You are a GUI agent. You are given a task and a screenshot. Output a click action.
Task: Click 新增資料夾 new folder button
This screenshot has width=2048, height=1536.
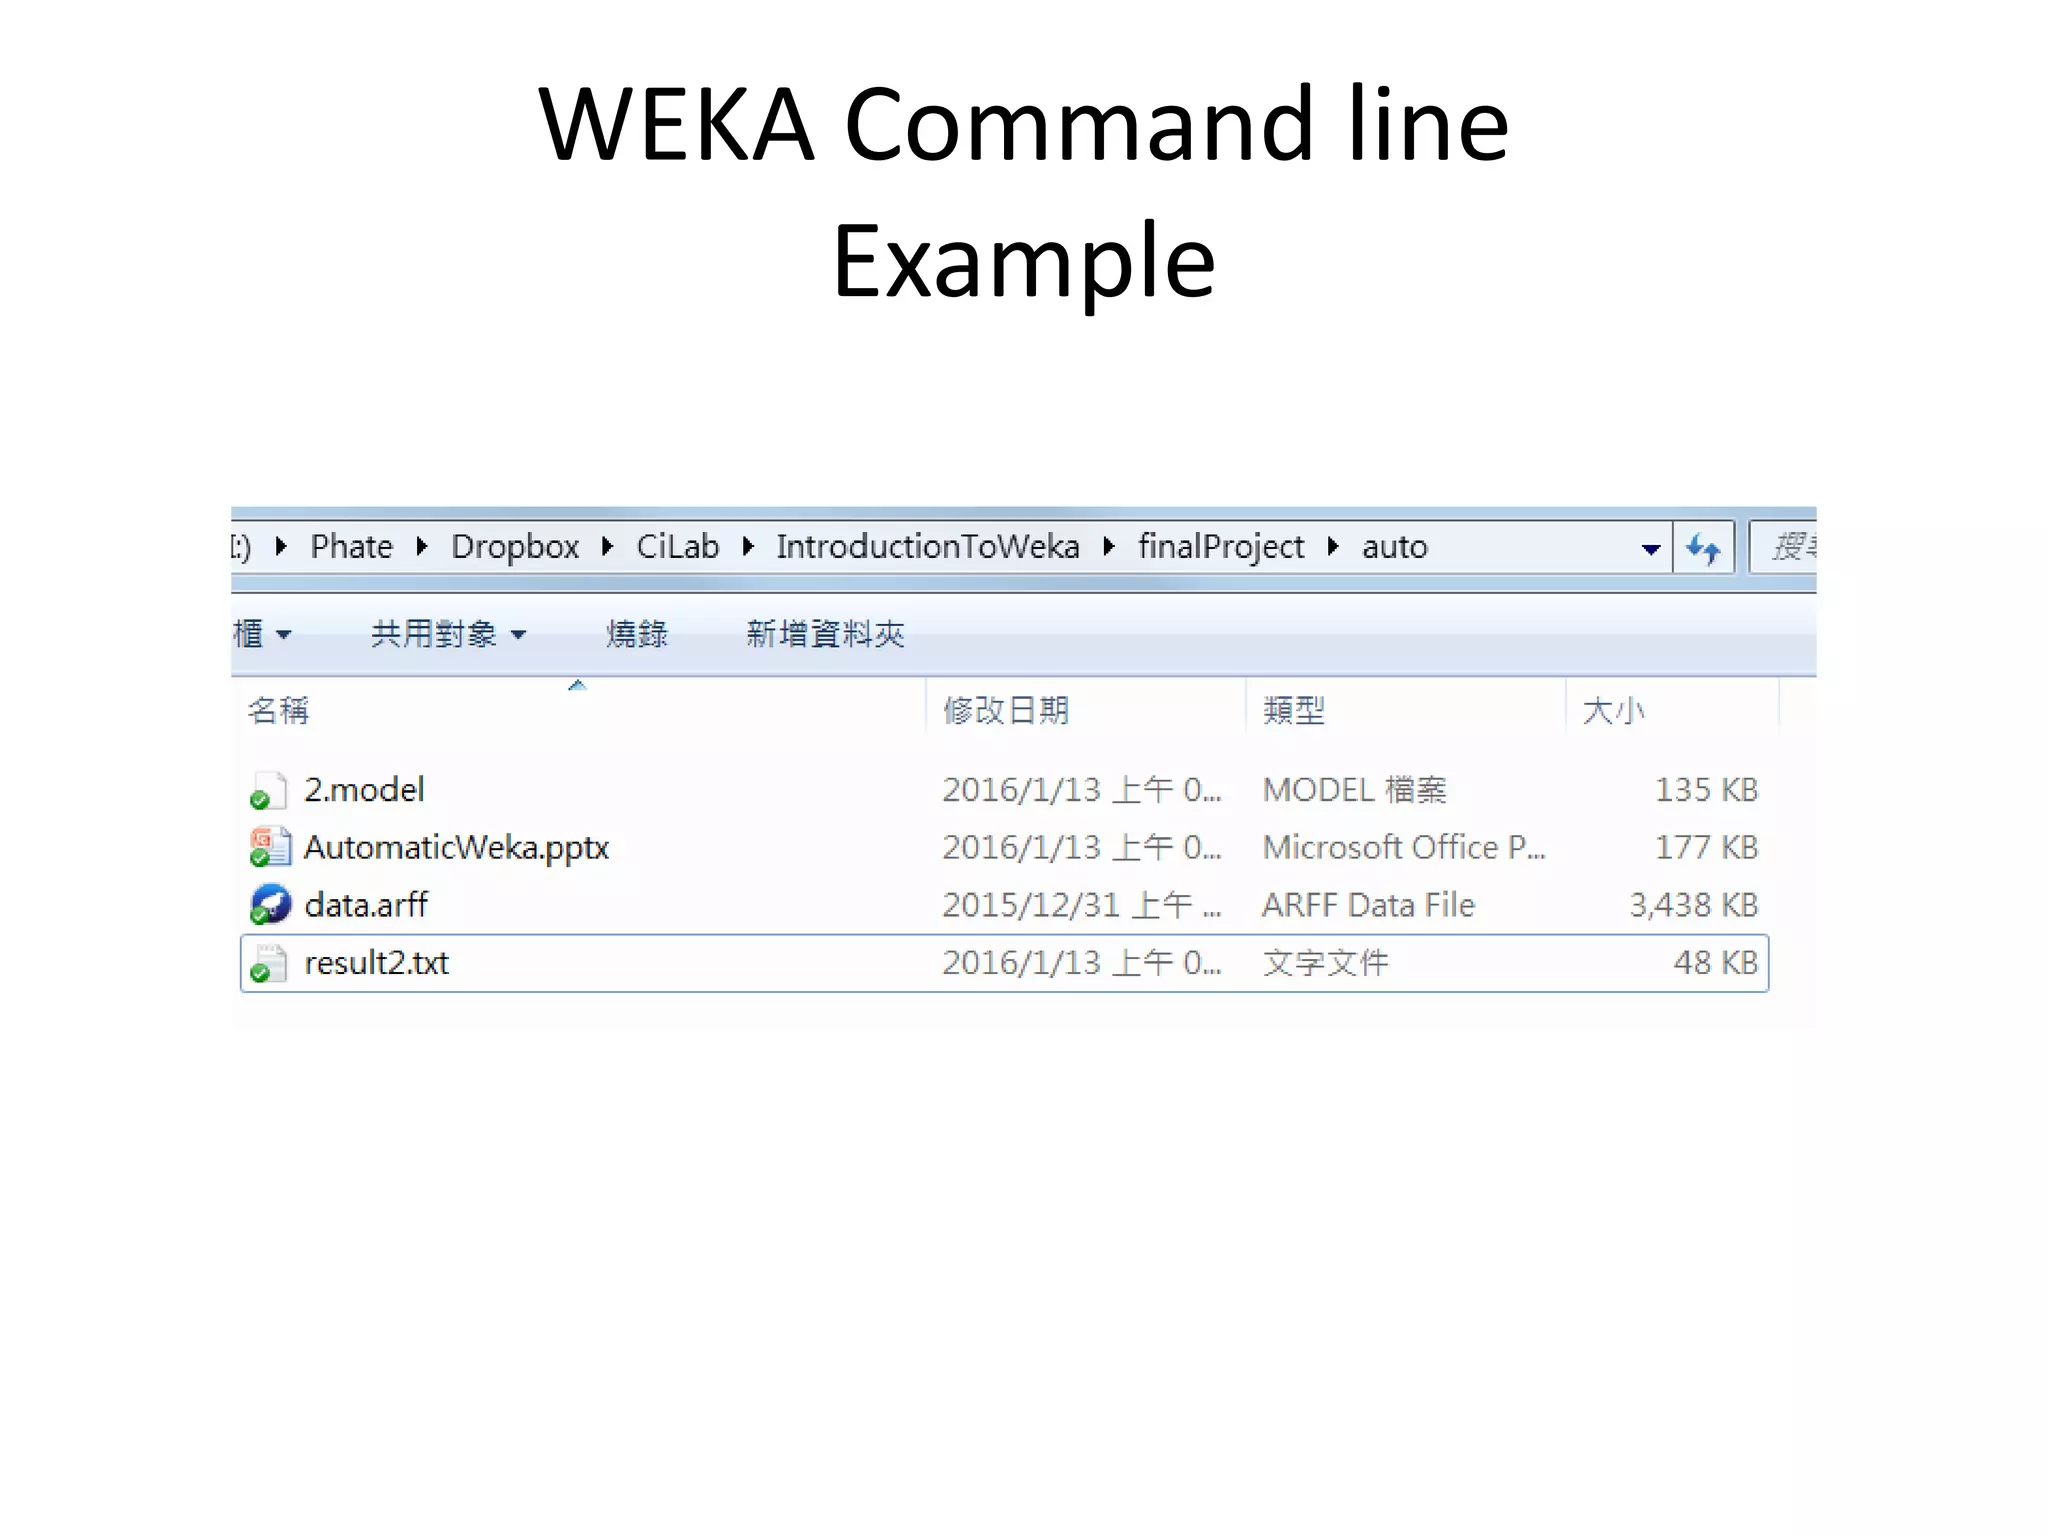tap(825, 634)
